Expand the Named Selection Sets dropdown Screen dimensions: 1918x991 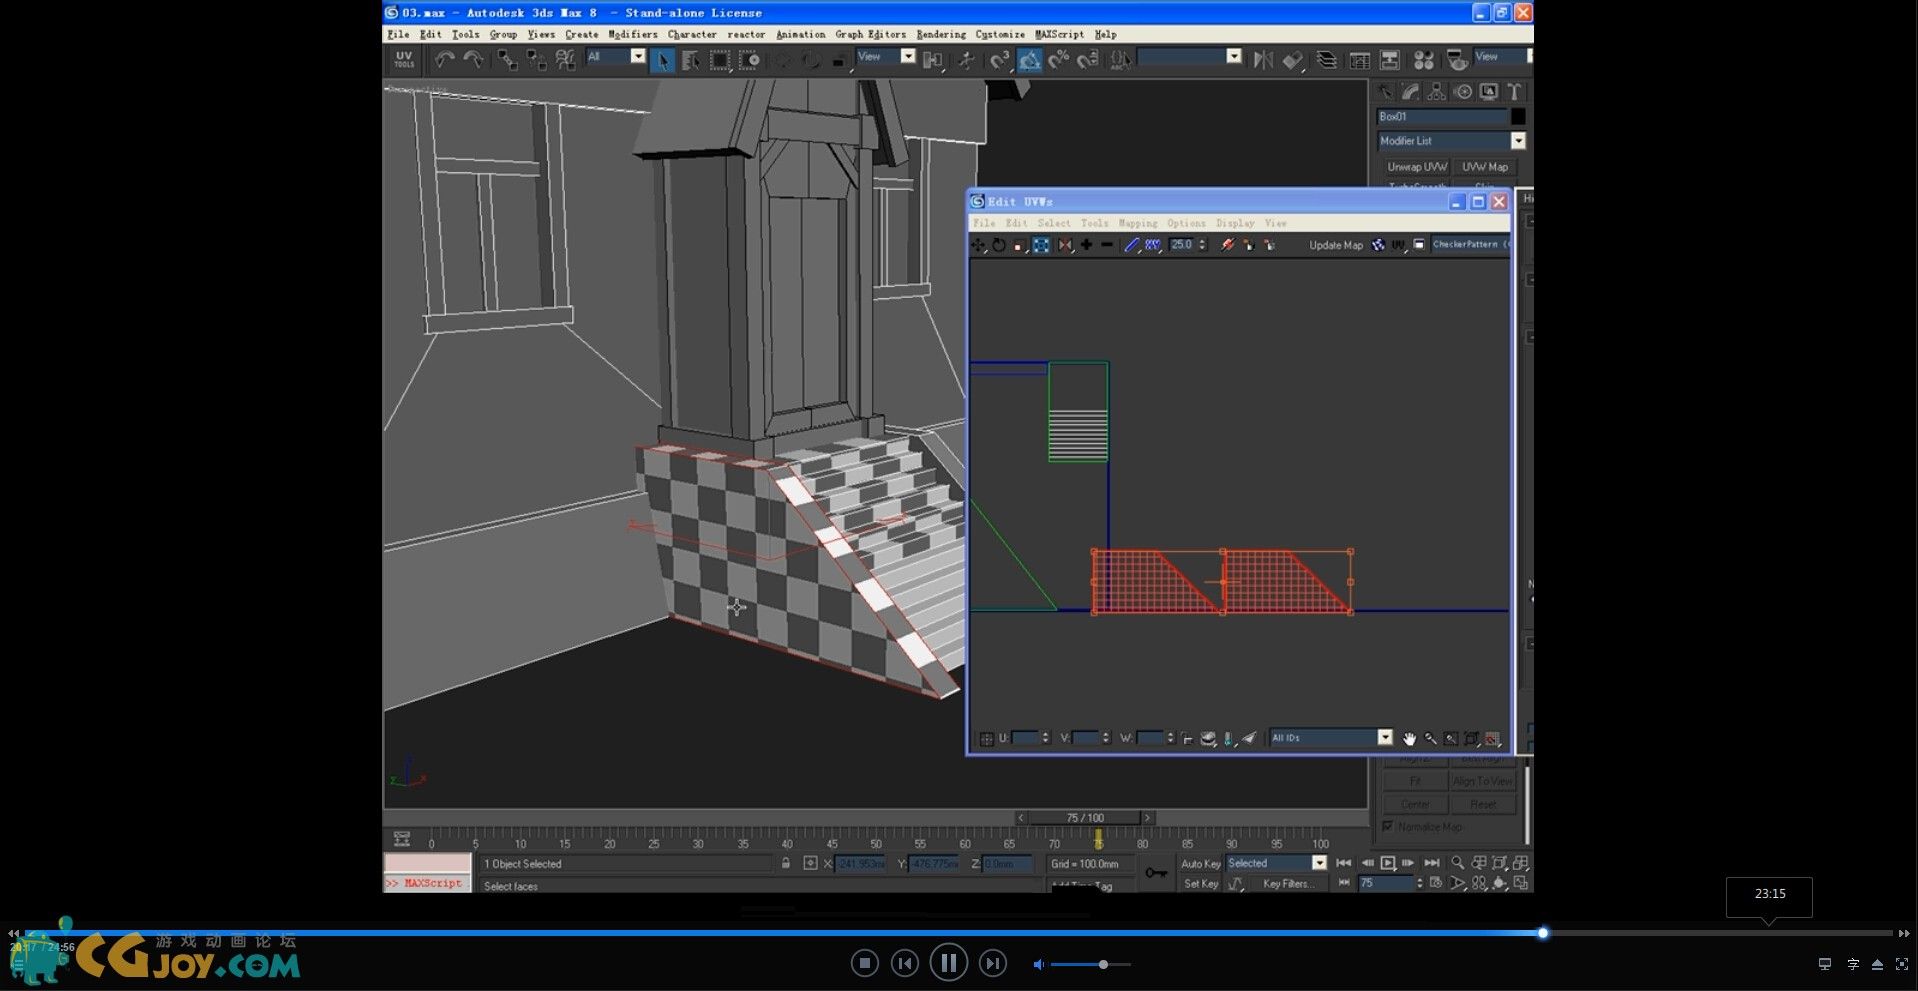(1189, 57)
